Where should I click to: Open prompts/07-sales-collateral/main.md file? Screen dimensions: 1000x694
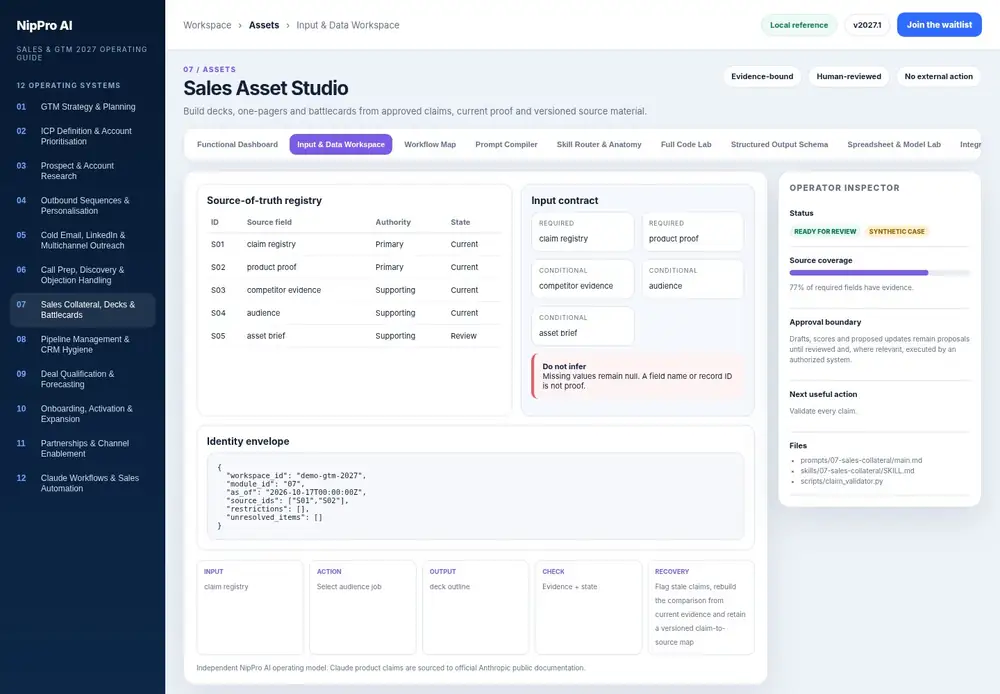(x=861, y=461)
